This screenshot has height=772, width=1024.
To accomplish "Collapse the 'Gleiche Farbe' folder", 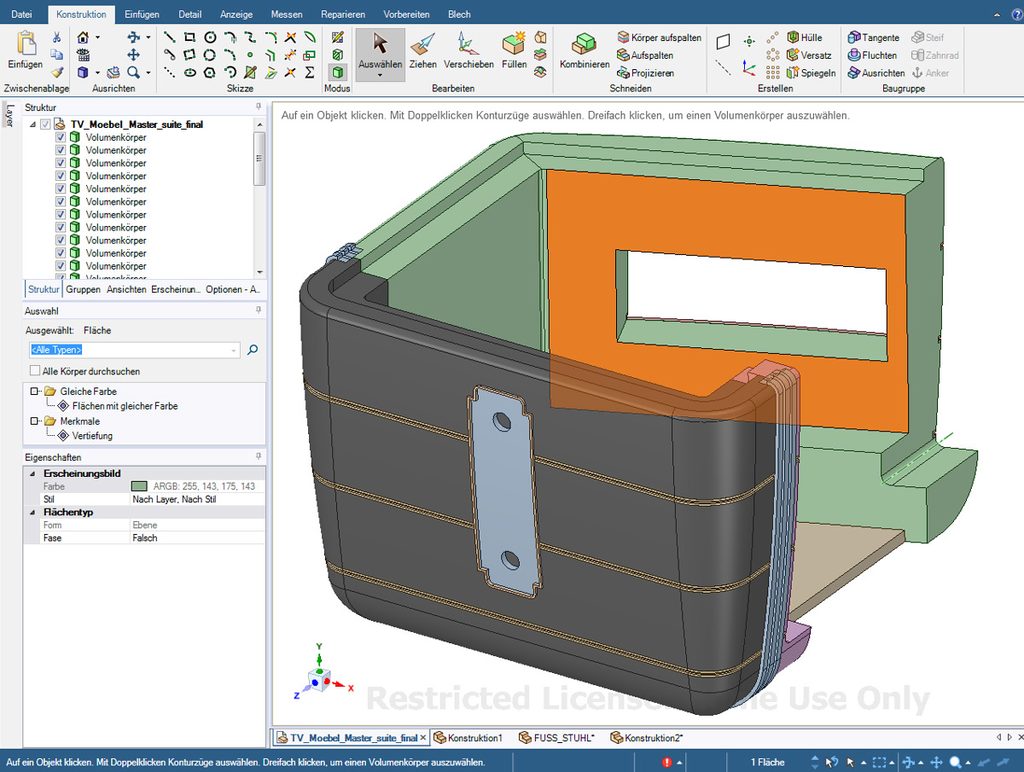I will tap(34, 391).
